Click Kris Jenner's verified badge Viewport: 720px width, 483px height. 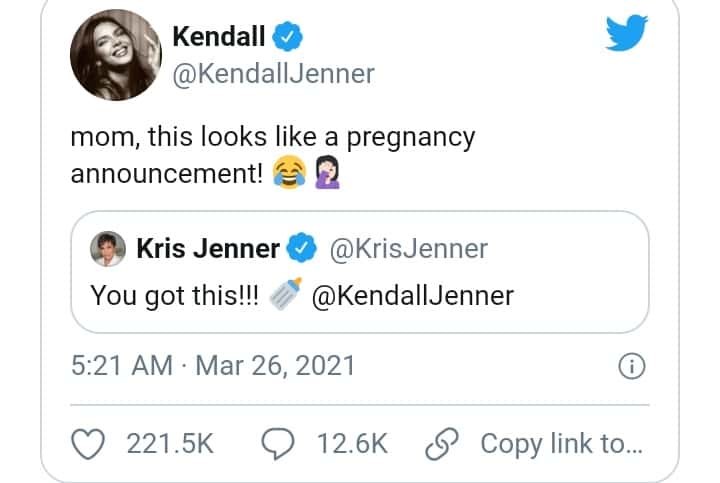pyautogui.click(x=302, y=248)
